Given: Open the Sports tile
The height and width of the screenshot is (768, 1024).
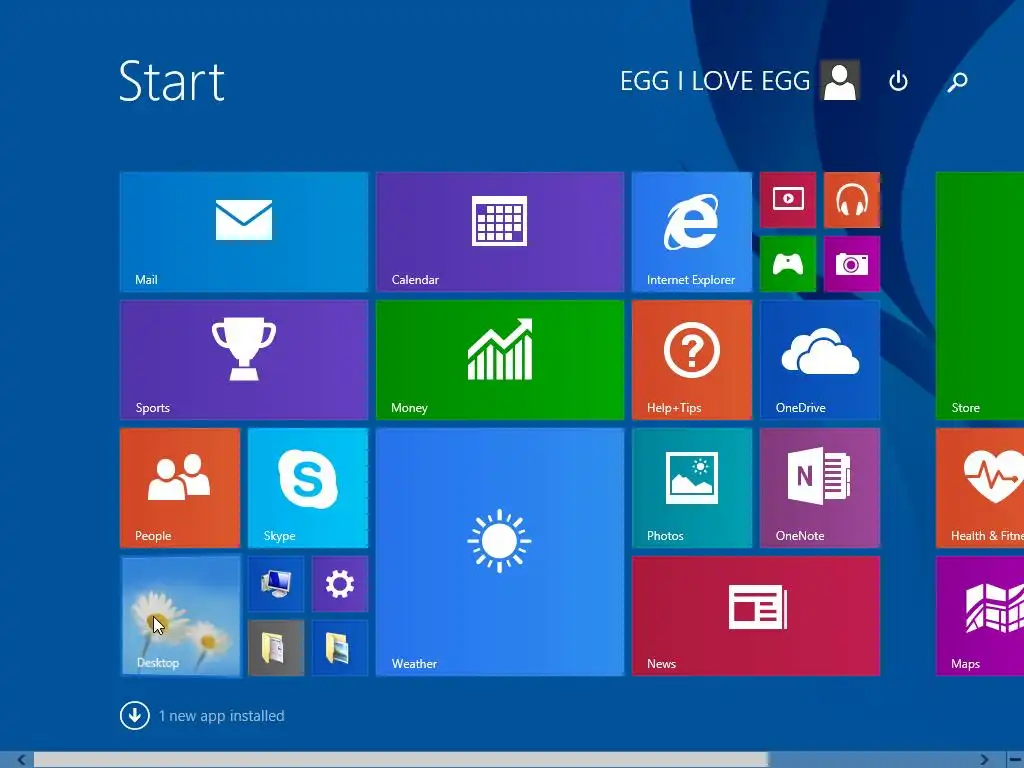Looking at the screenshot, I should tap(244, 360).
